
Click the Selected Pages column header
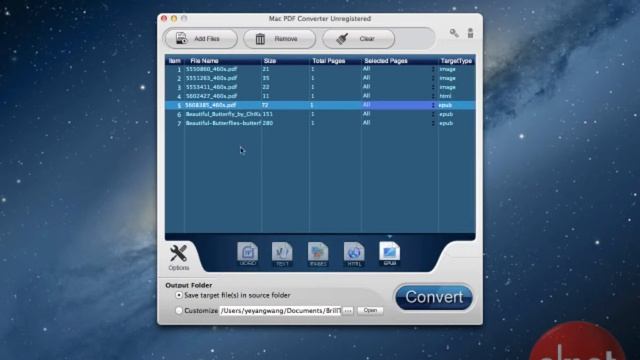pos(386,61)
